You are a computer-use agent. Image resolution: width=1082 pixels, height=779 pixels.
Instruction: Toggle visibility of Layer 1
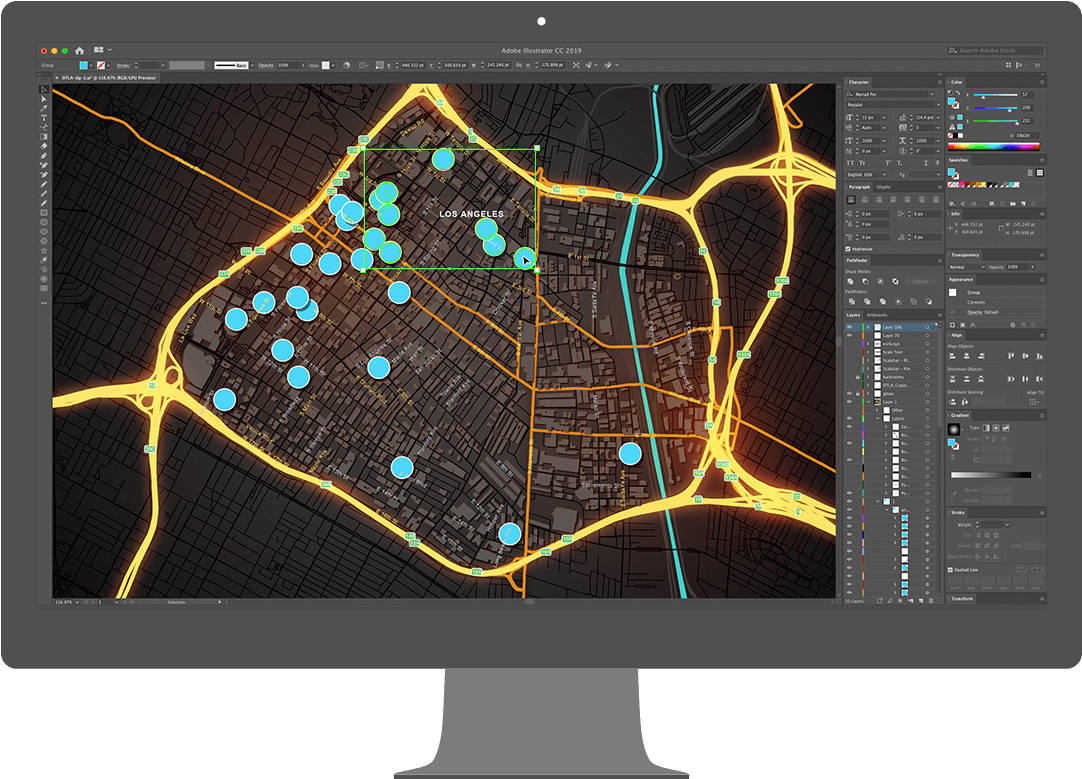[x=849, y=402]
